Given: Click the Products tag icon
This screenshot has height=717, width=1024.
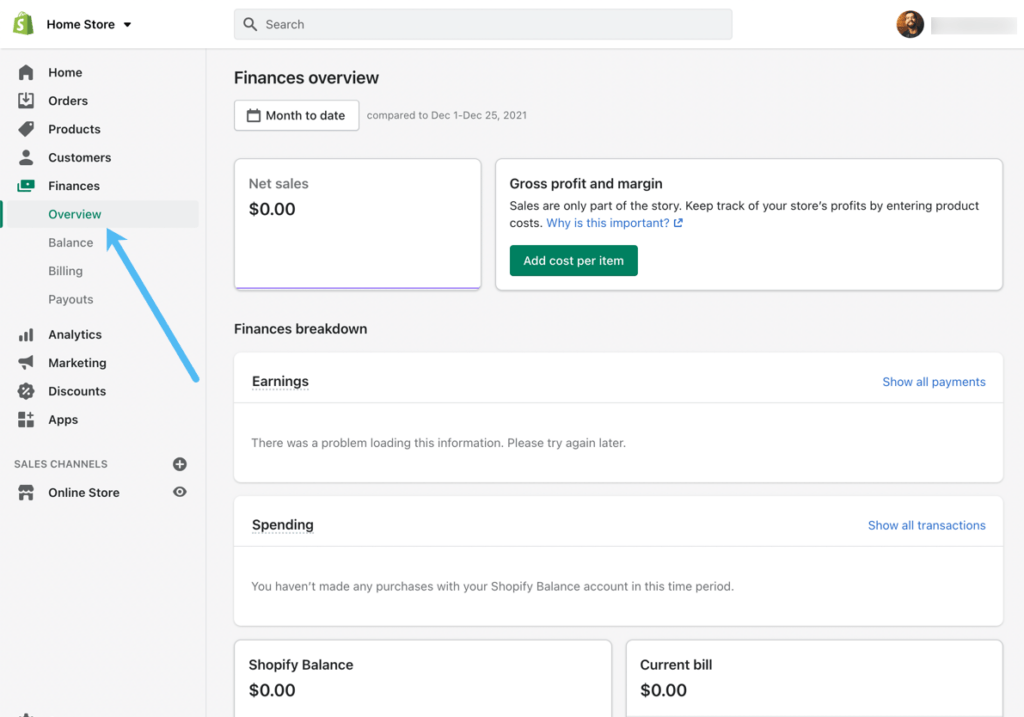Looking at the screenshot, I should pyautogui.click(x=26, y=129).
